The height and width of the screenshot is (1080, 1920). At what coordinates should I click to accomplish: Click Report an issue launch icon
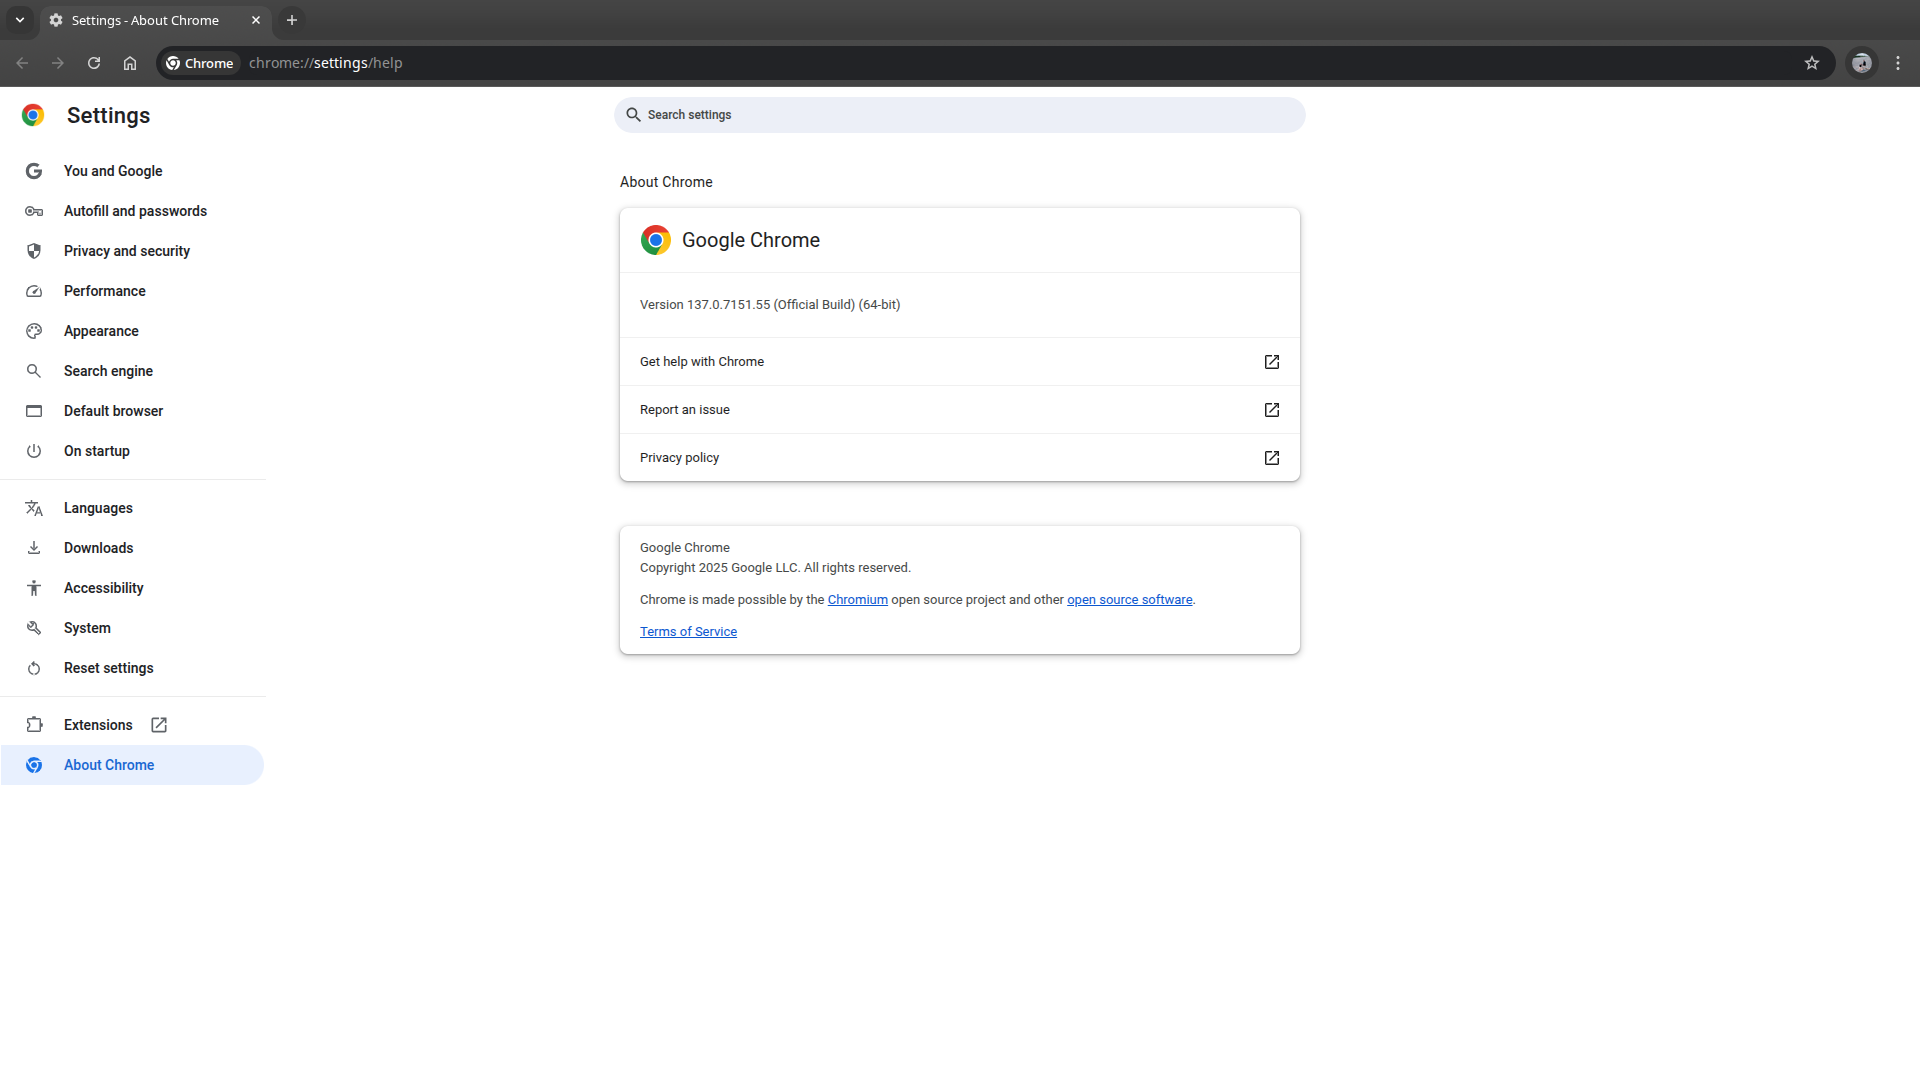[x=1271, y=410]
